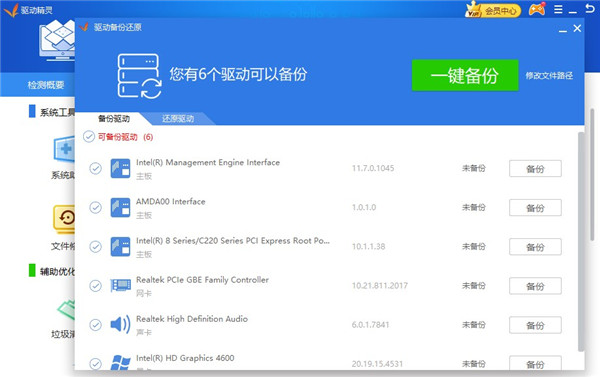
Task: Toggle the AMDA00 Interface checkbox
Action: click(x=95, y=207)
